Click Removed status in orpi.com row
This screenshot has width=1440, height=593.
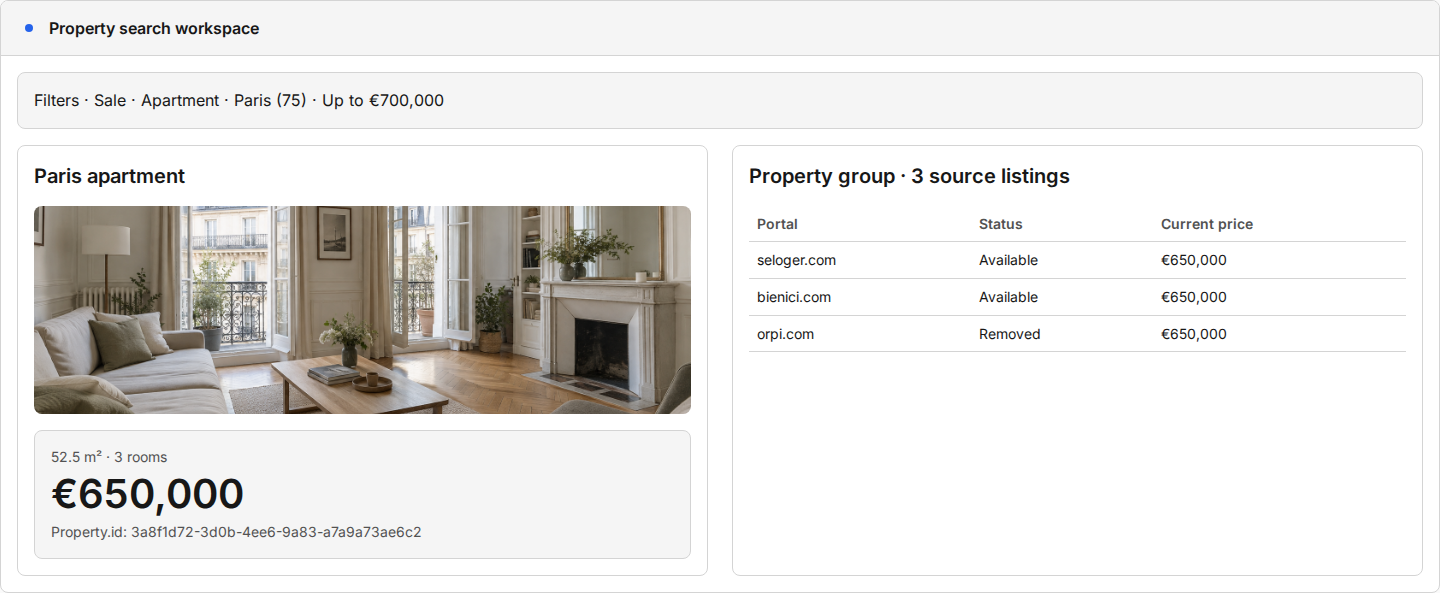coord(1009,334)
